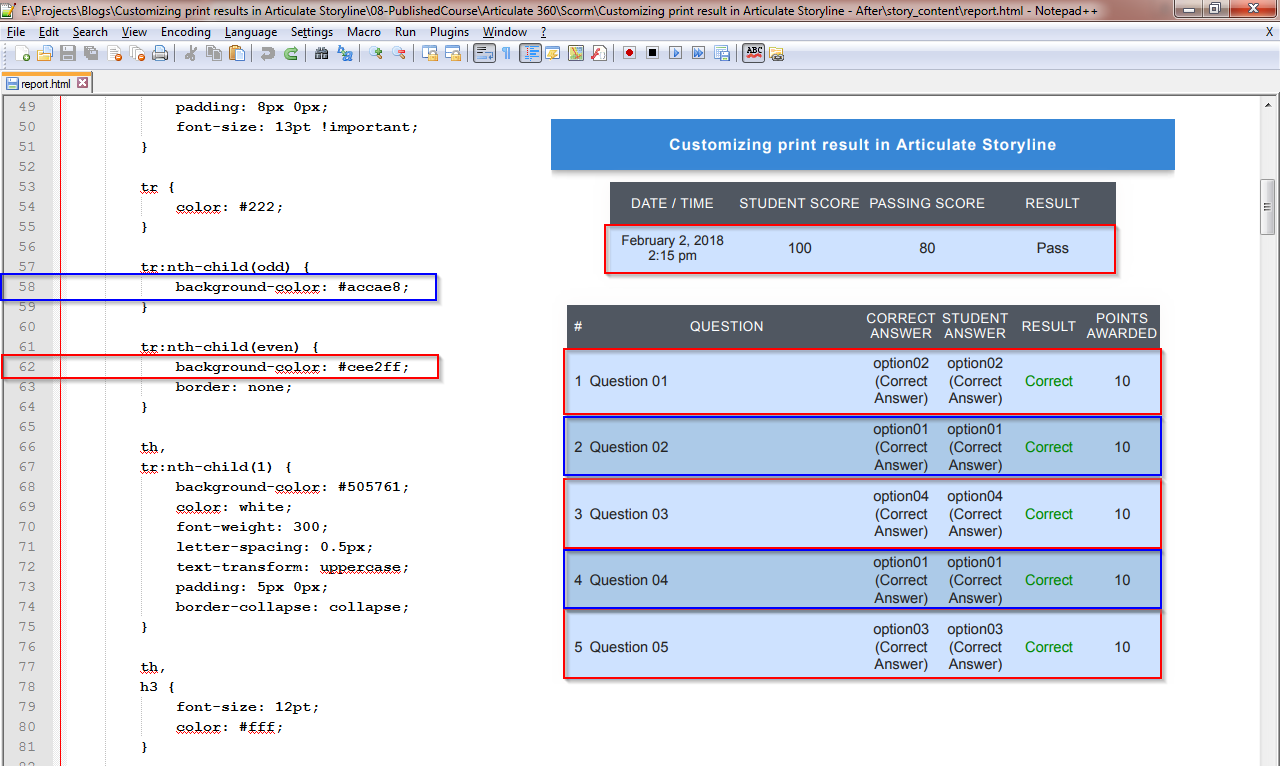Click the green Redo arrow icon
1280x766 pixels.
click(x=291, y=53)
